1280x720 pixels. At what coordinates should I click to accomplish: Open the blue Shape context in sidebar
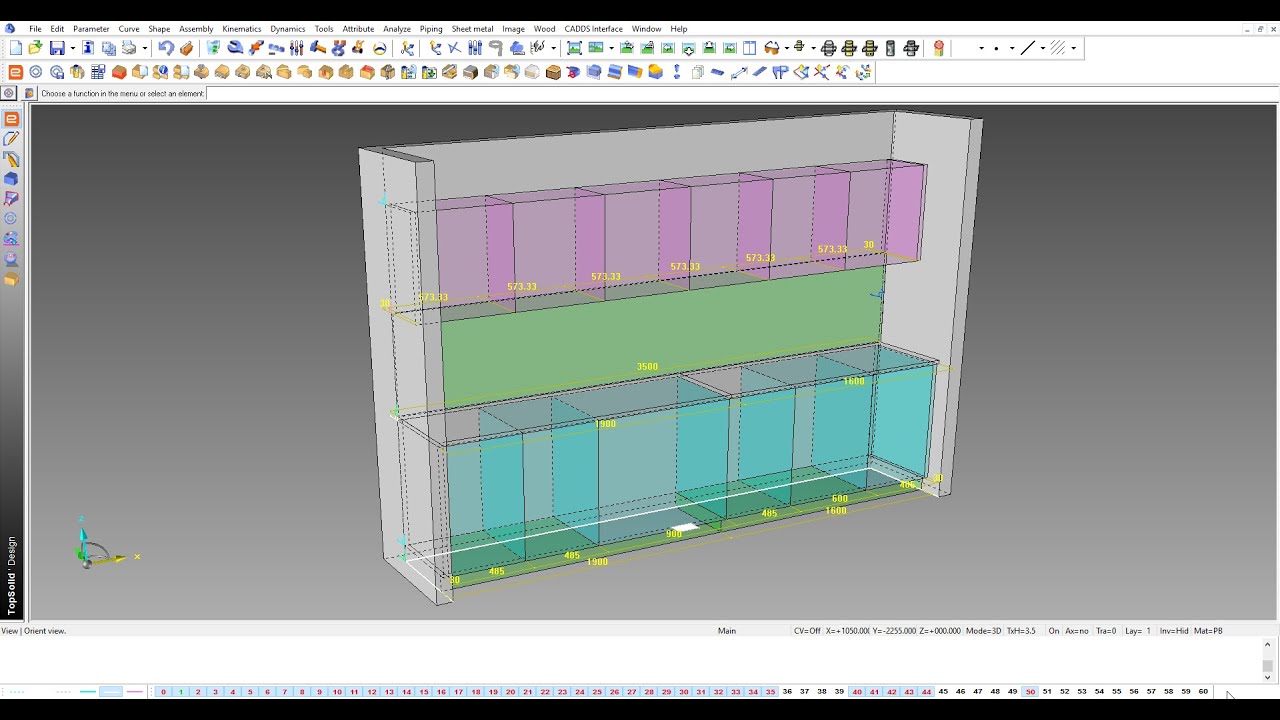(12, 179)
